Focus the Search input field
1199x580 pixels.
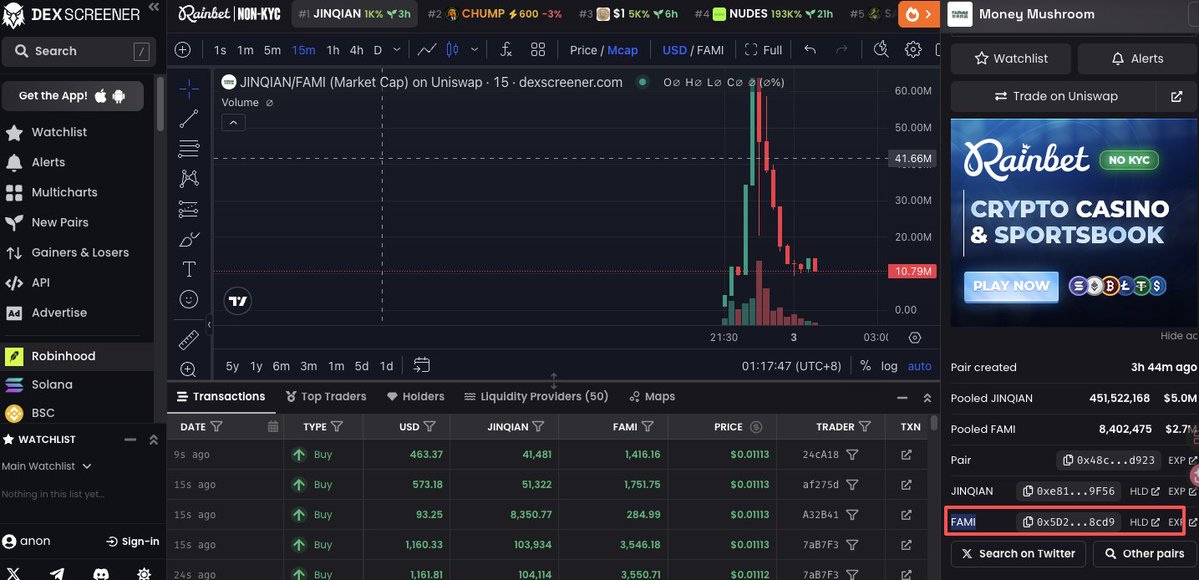pyautogui.click(x=78, y=51)
